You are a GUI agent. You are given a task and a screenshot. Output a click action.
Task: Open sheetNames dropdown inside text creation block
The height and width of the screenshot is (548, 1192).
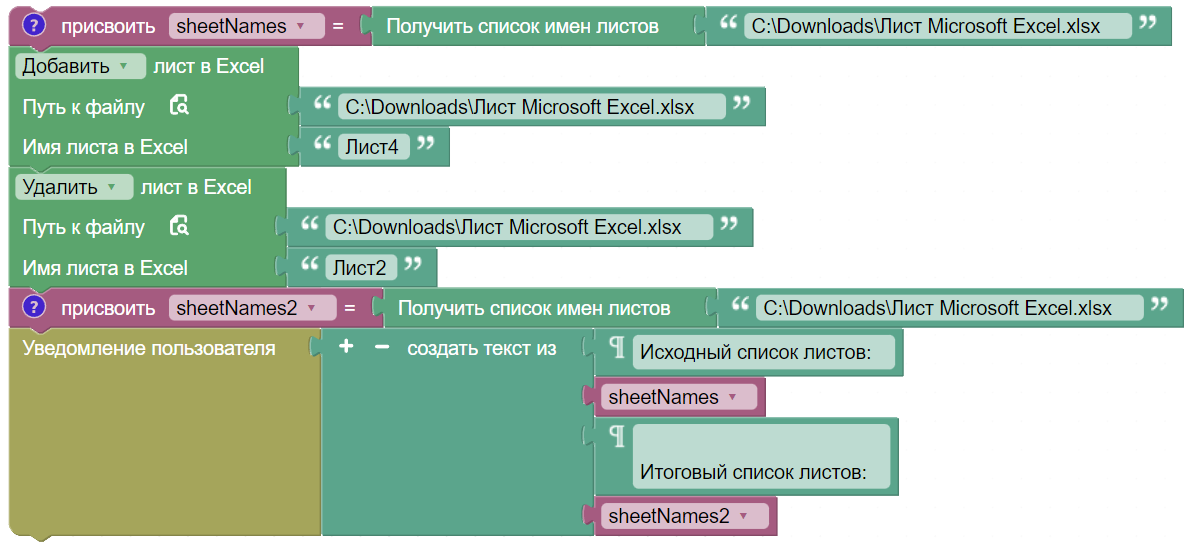coord(679,397)
